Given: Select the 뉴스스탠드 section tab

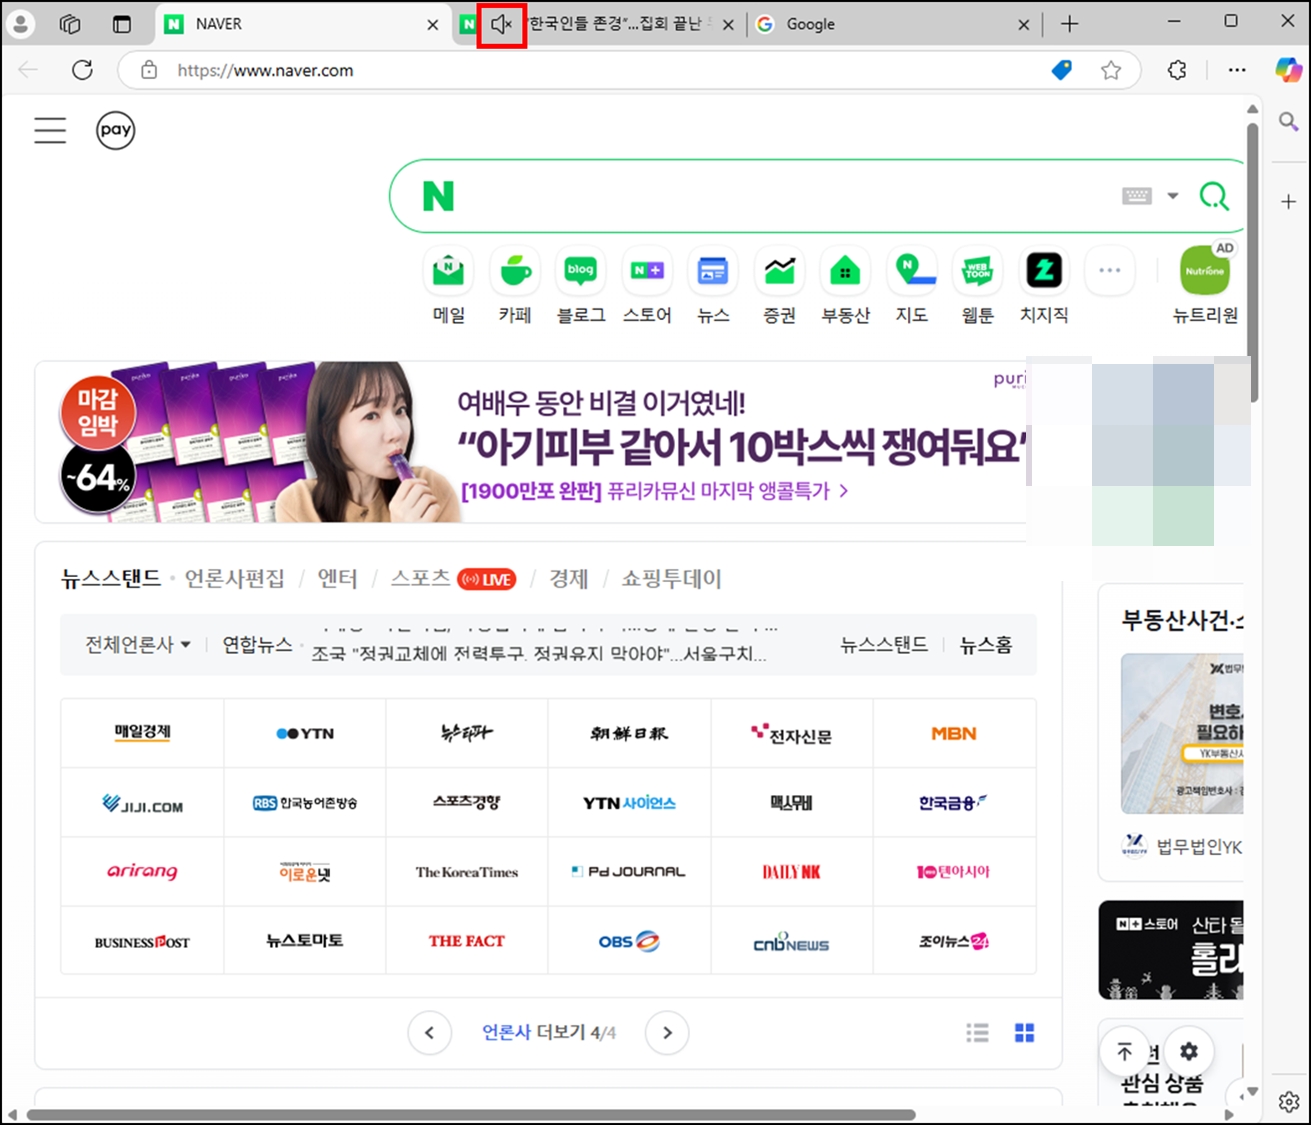Looking at the screenshot, I should (111, 579).
